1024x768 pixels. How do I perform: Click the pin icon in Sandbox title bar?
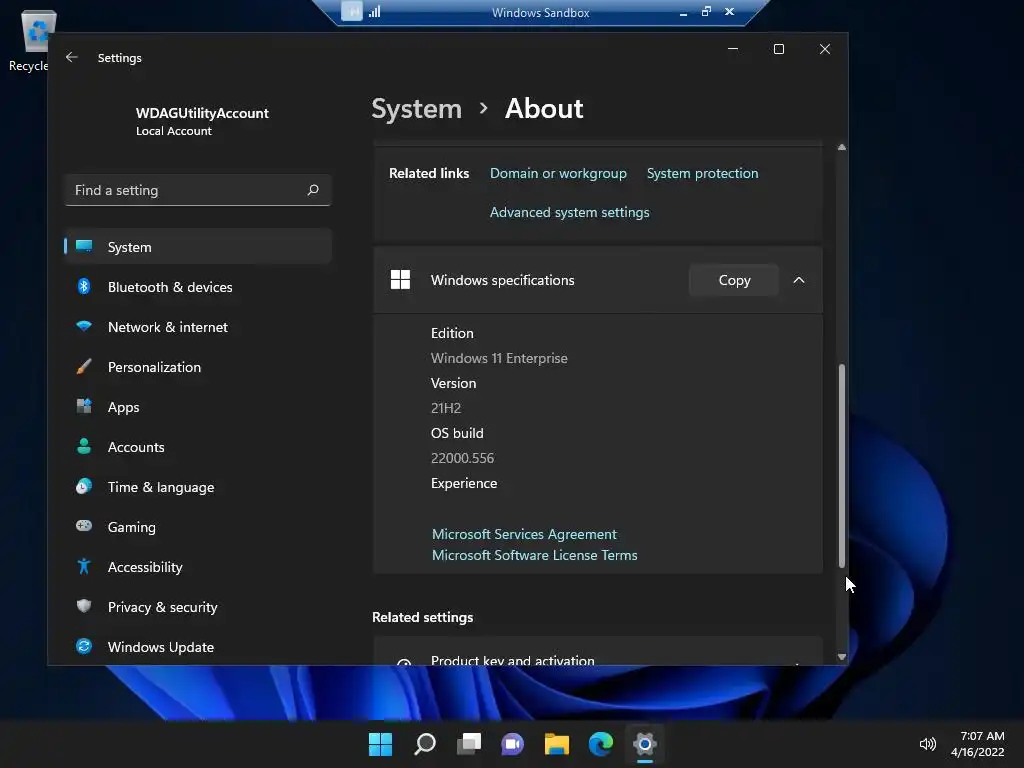352,12
